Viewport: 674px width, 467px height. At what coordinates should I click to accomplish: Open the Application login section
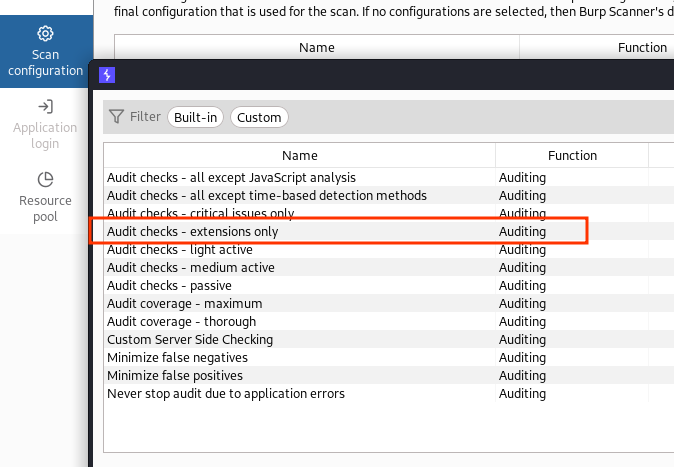tap(45, 124)
